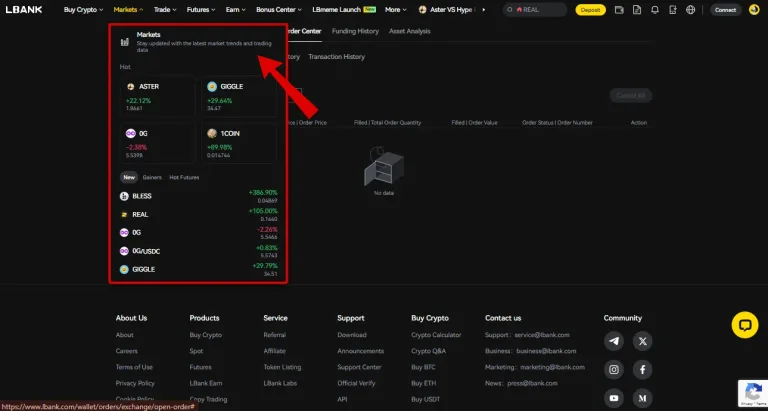Open the Affiliate footer link
This screenshot has width=768, height=411.
click(274, 351)
